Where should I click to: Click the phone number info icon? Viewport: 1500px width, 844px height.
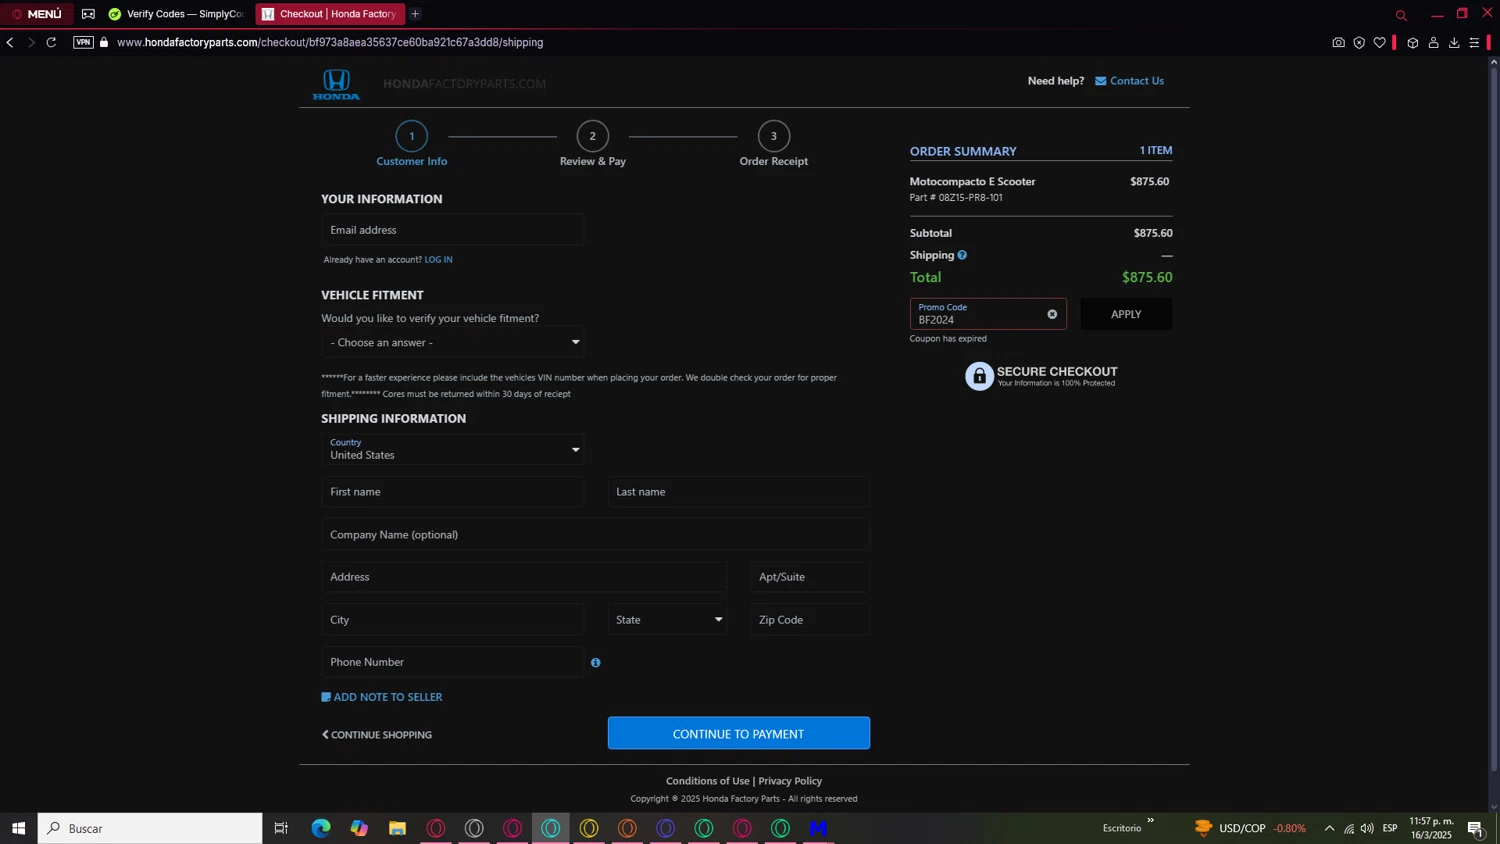tap(596, 663)
